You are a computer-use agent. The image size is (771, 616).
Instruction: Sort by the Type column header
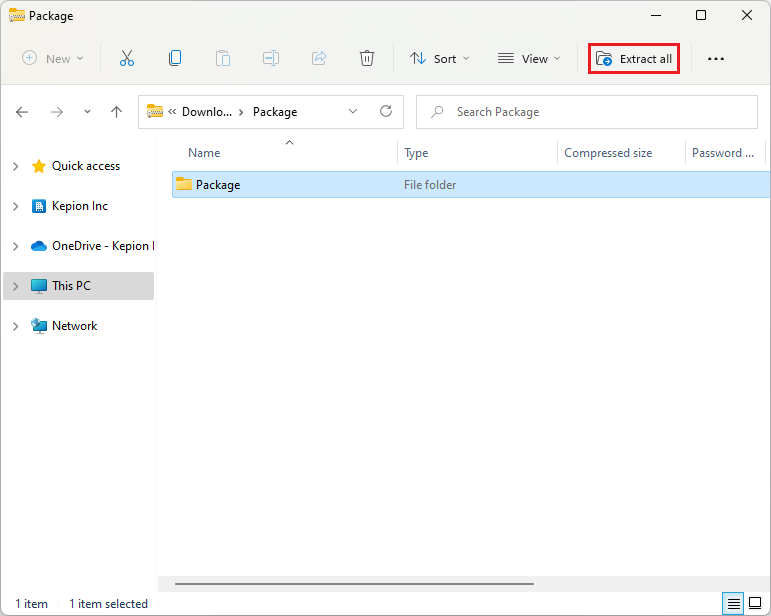416,153
